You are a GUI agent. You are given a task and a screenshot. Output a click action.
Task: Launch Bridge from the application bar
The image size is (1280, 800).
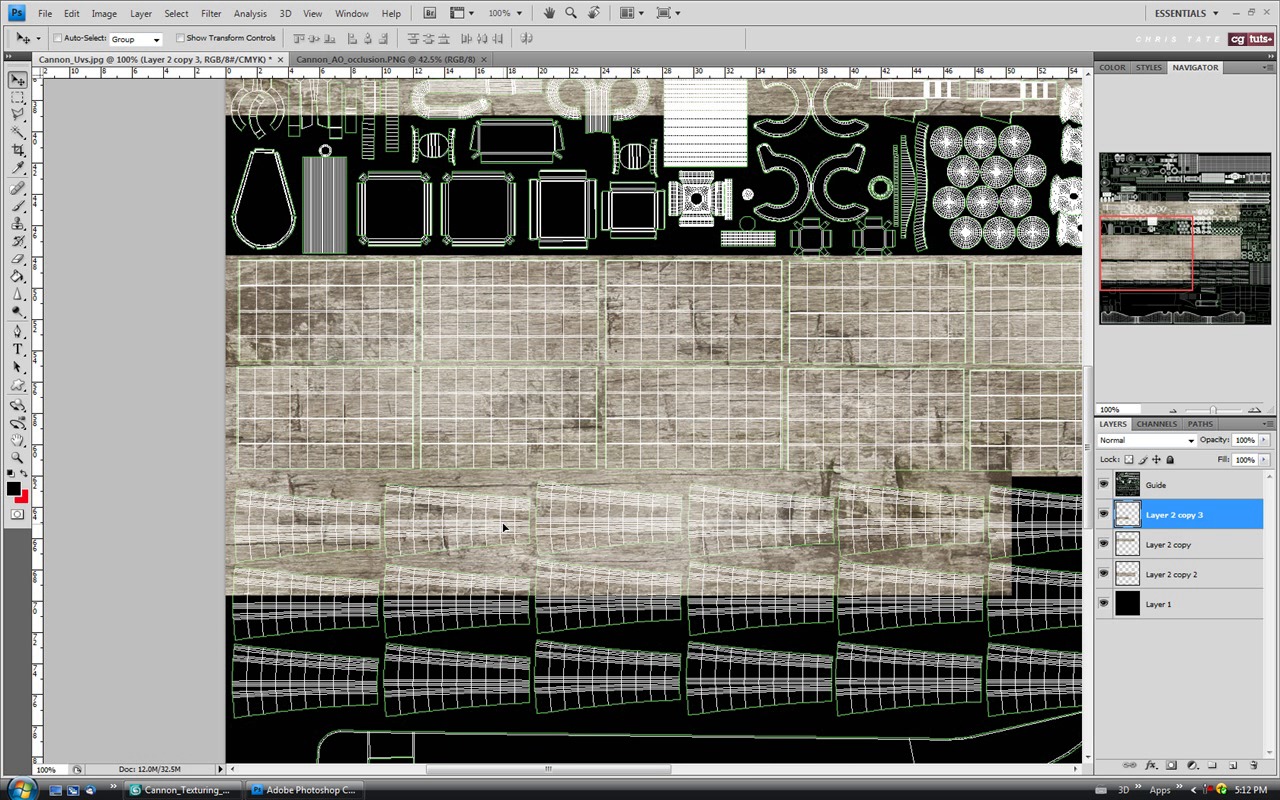(429, 13)
